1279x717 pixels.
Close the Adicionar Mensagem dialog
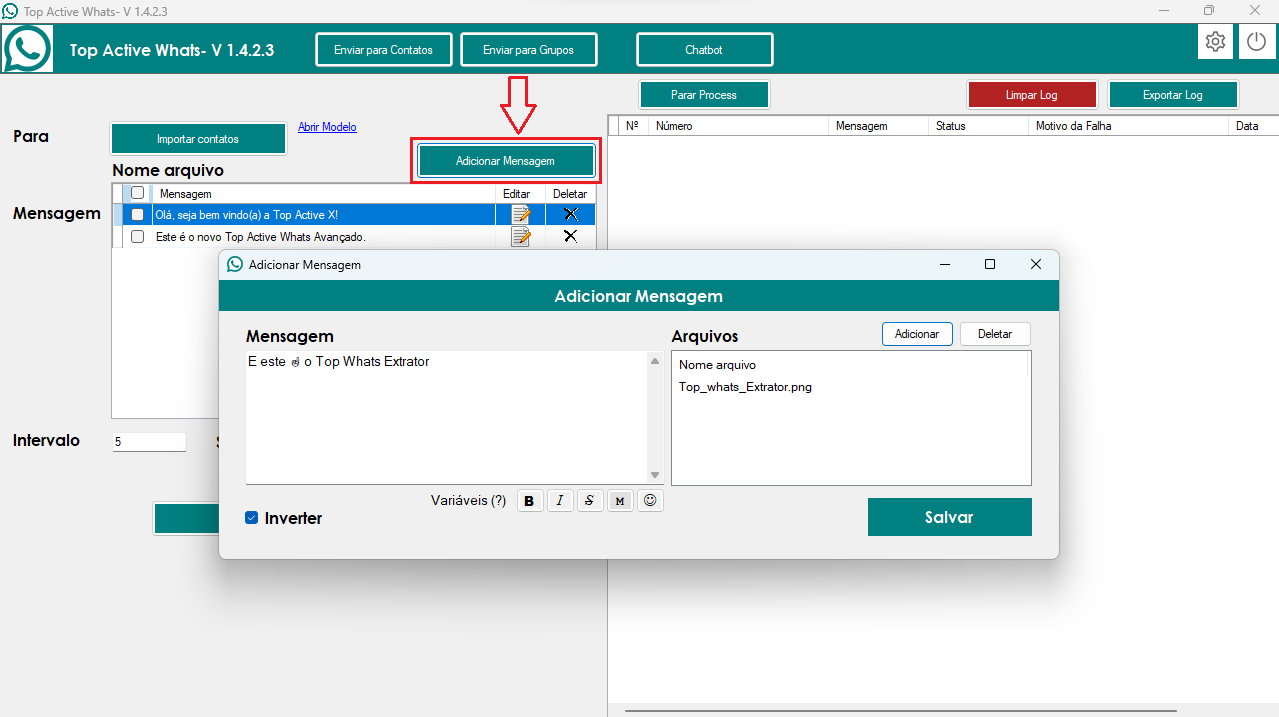pyautogui.click(x=1036, y=264)
